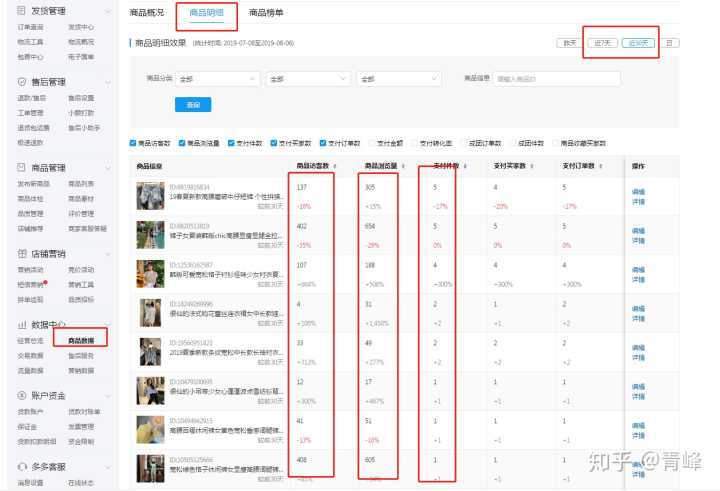Collapse the 发货管理 sidebar section chevron
The width and height of the screenshot is (720, 491).
108,10
